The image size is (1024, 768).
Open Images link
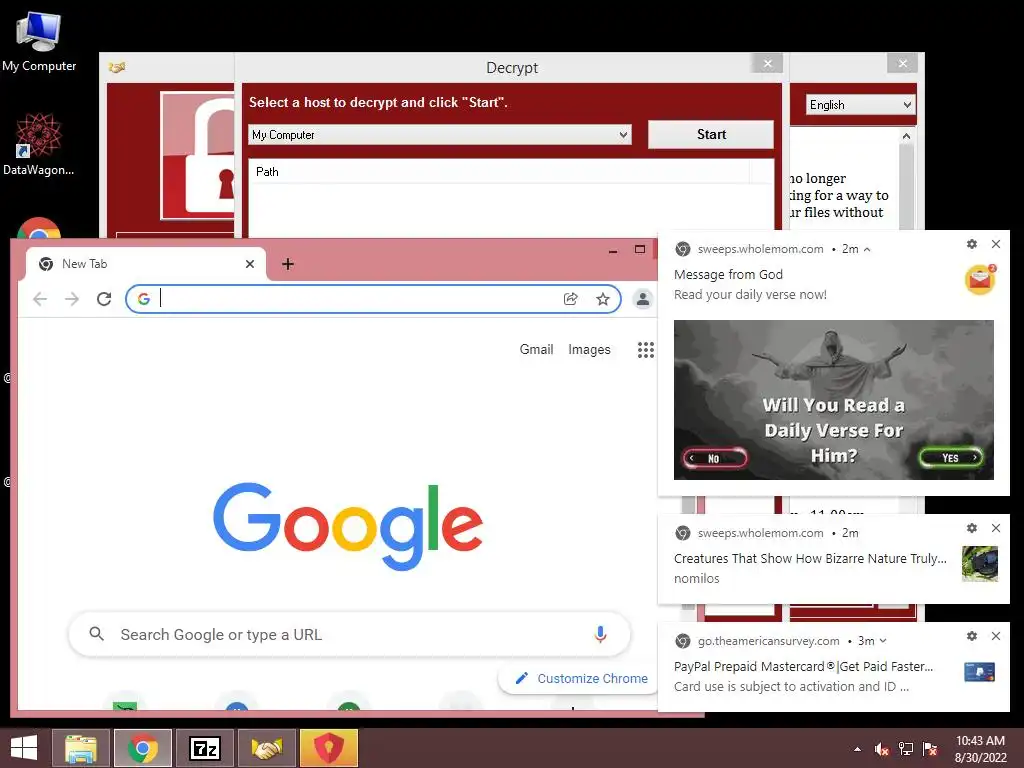589,349
